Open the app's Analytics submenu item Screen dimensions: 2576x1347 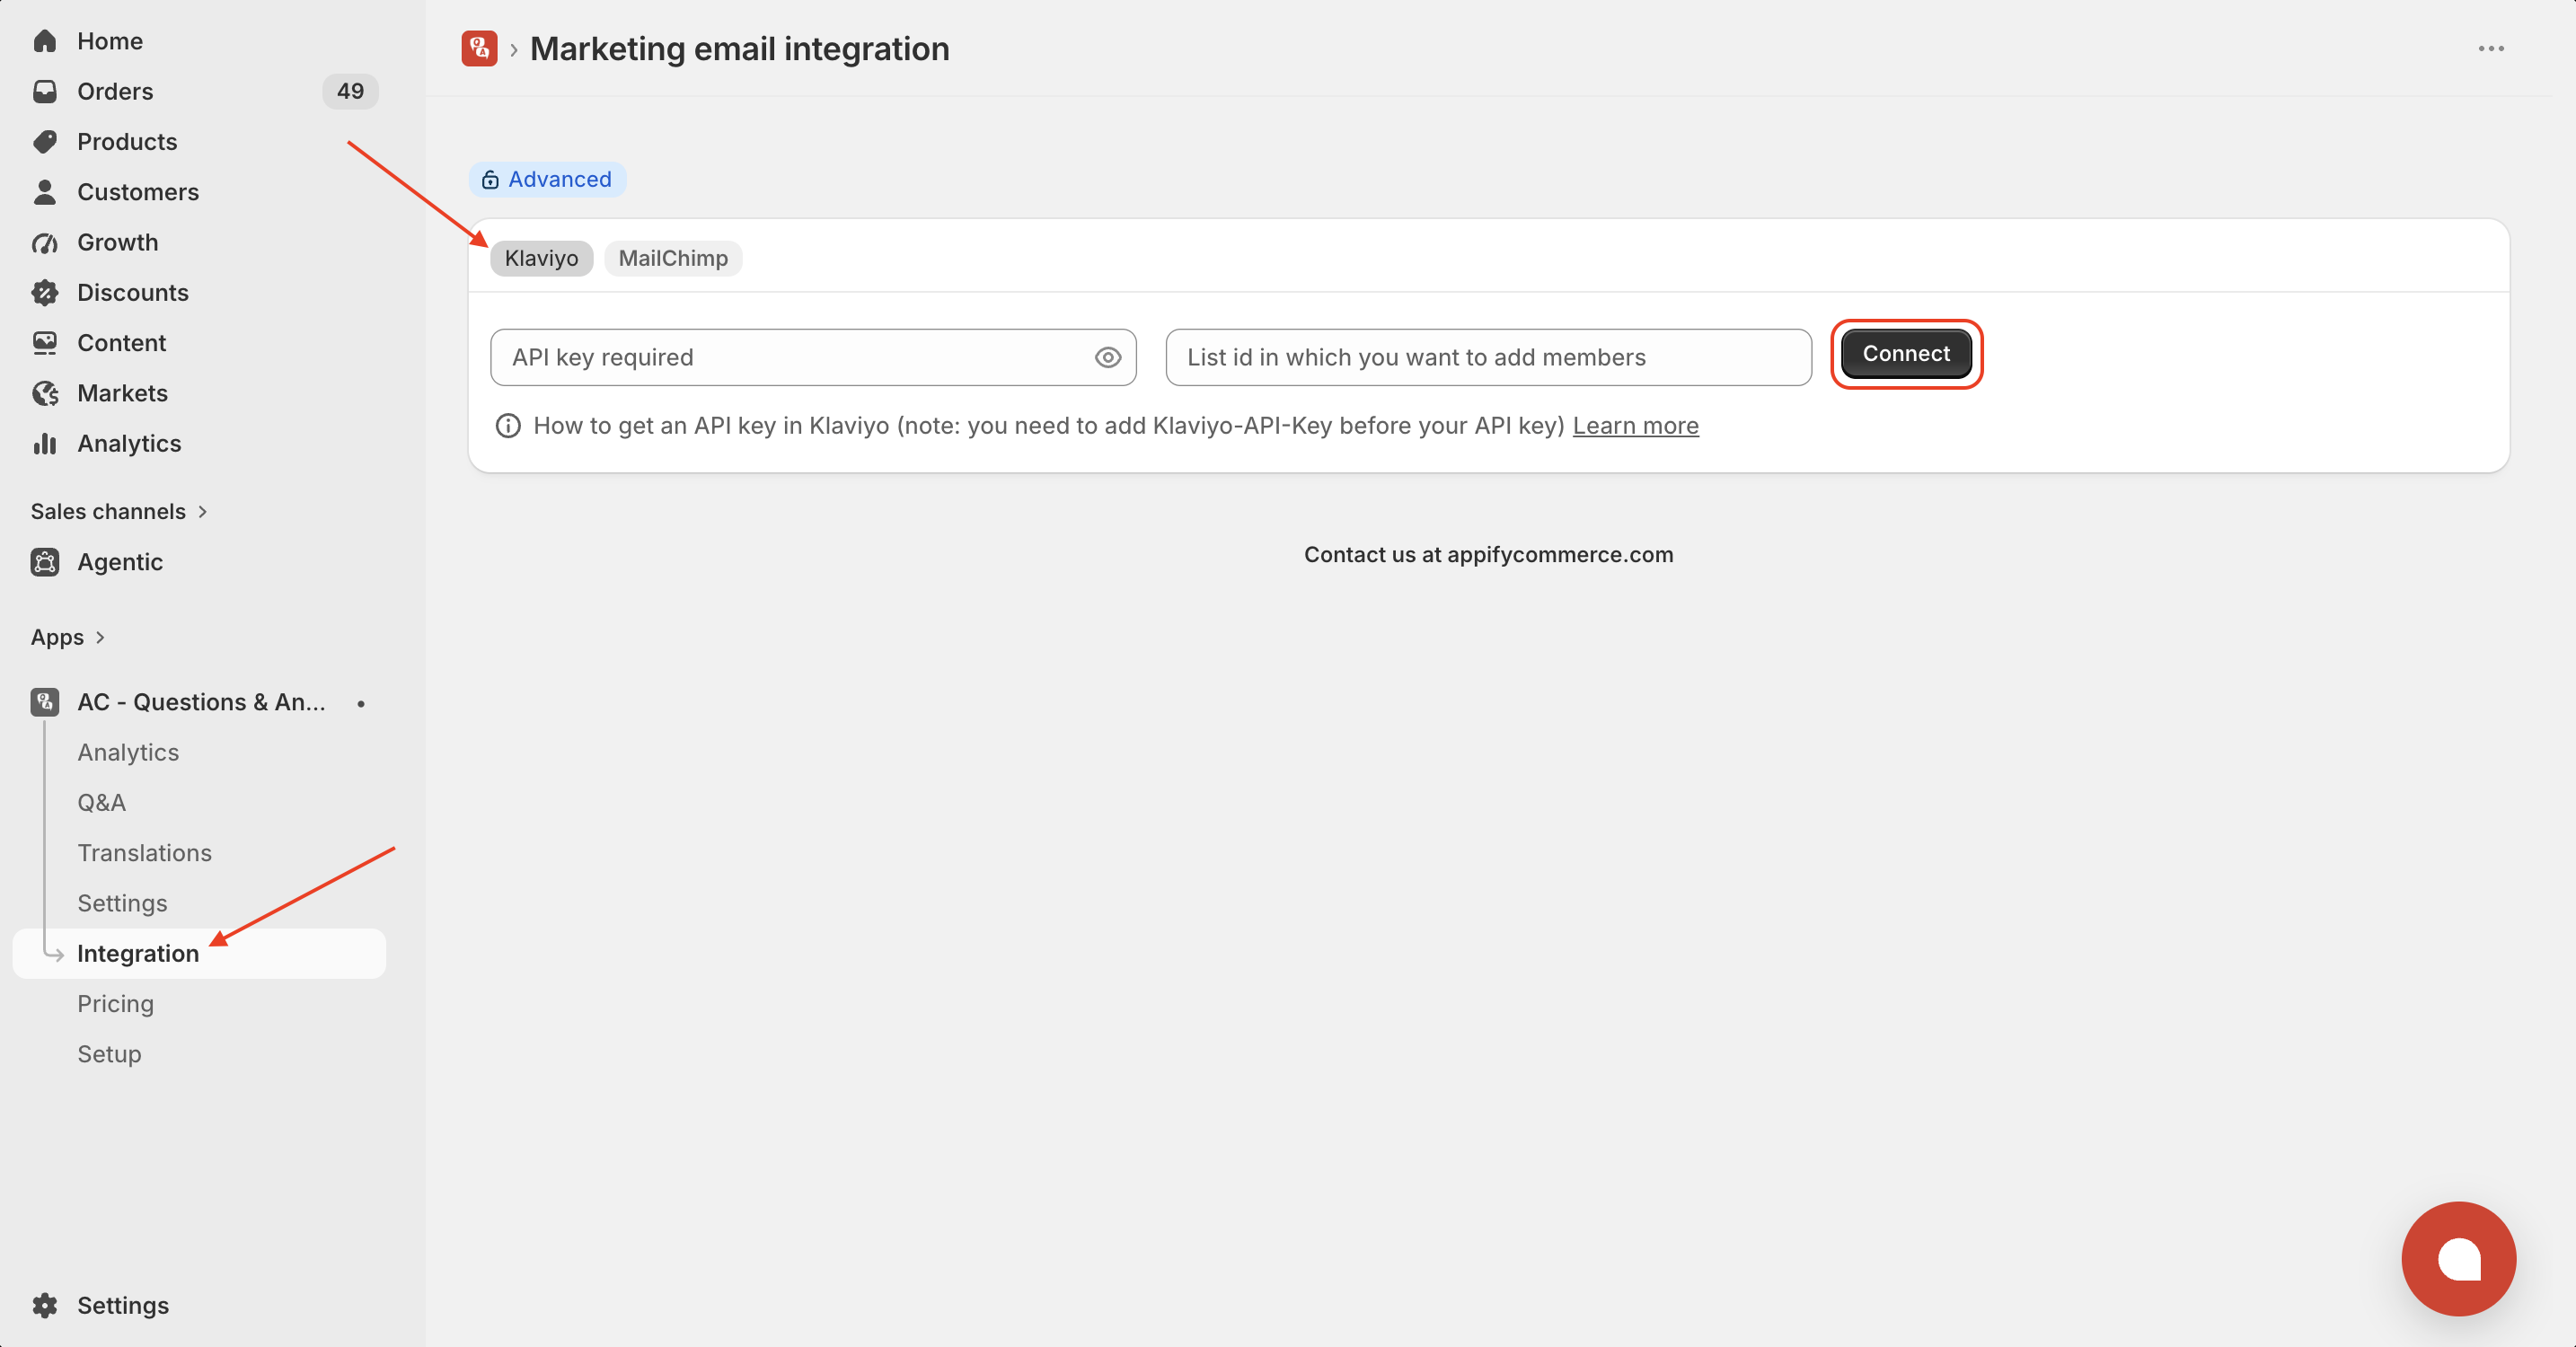tap(128, 752)
